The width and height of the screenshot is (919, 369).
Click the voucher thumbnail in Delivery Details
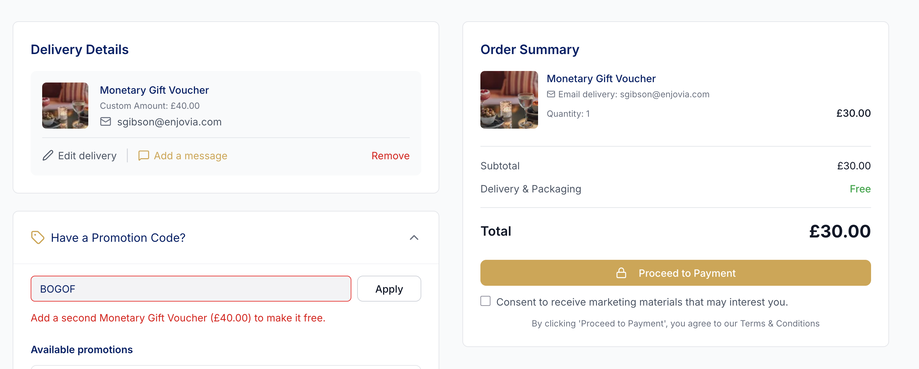65,105
